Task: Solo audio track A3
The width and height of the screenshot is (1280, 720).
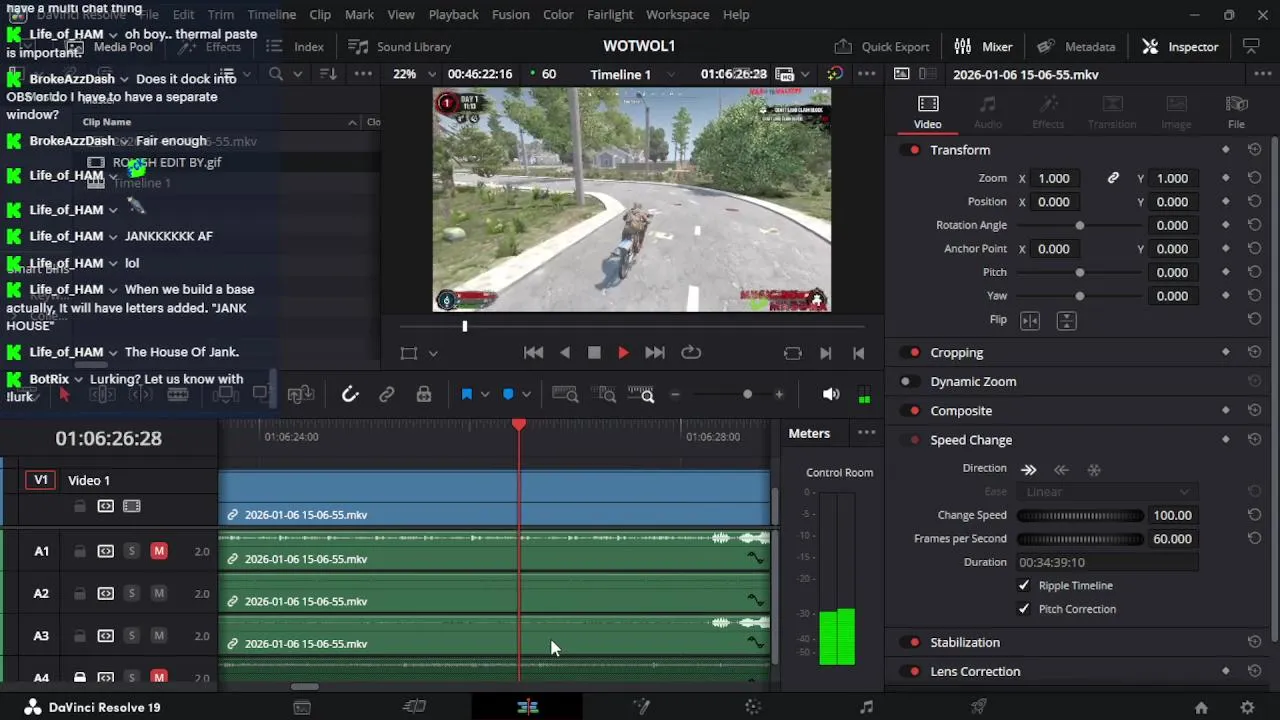Action: coord(131,636)
